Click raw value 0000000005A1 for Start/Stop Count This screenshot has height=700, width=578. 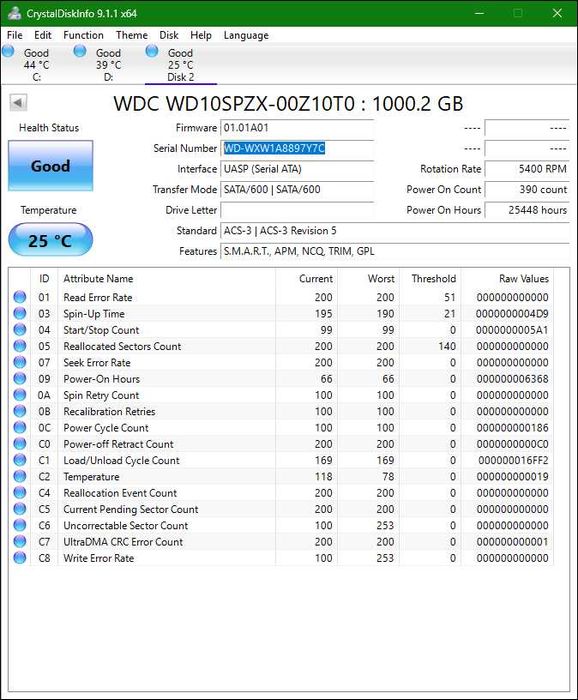pyautogui.click(x=512, y=330)
